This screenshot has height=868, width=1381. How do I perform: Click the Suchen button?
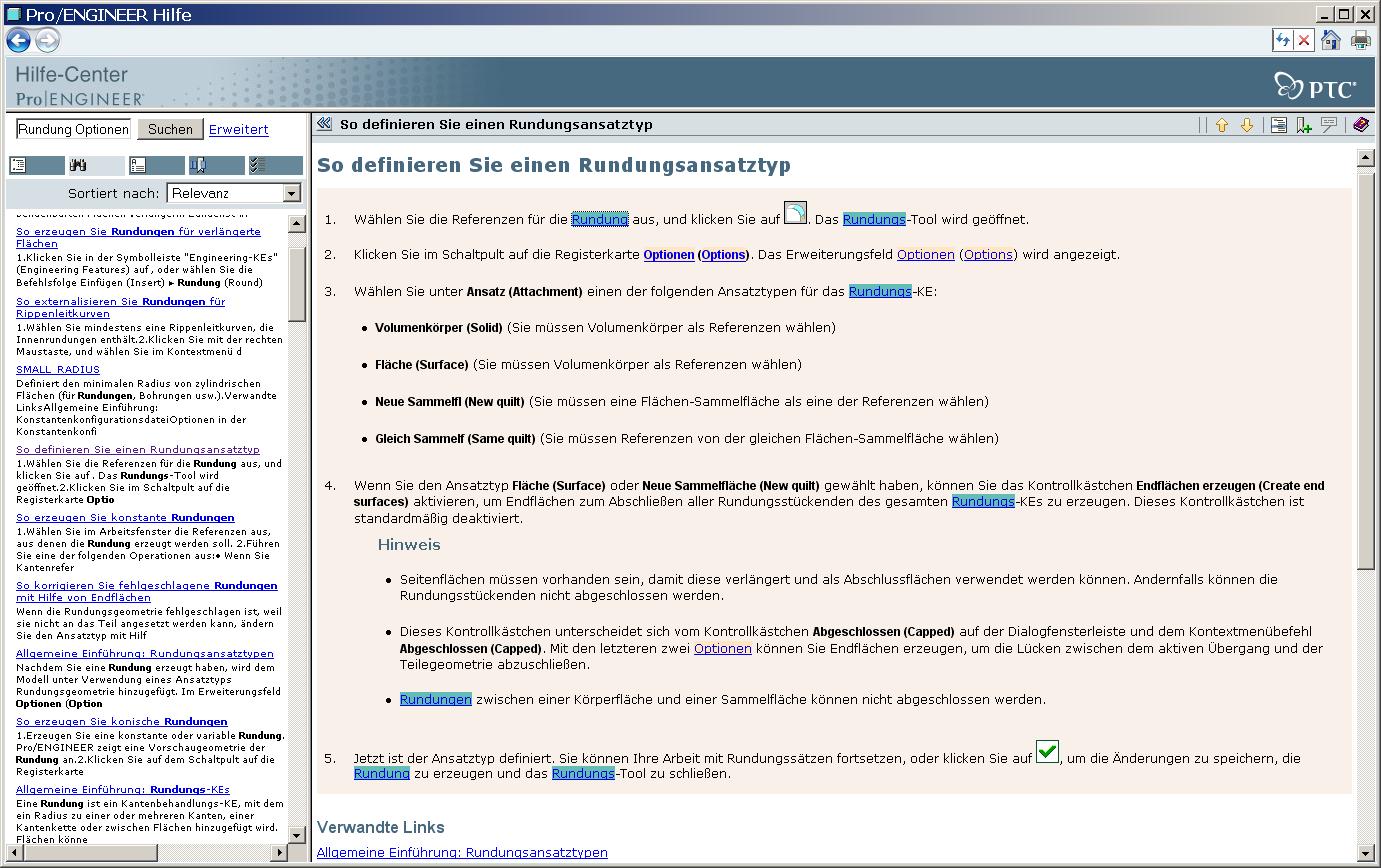point(170,129)
